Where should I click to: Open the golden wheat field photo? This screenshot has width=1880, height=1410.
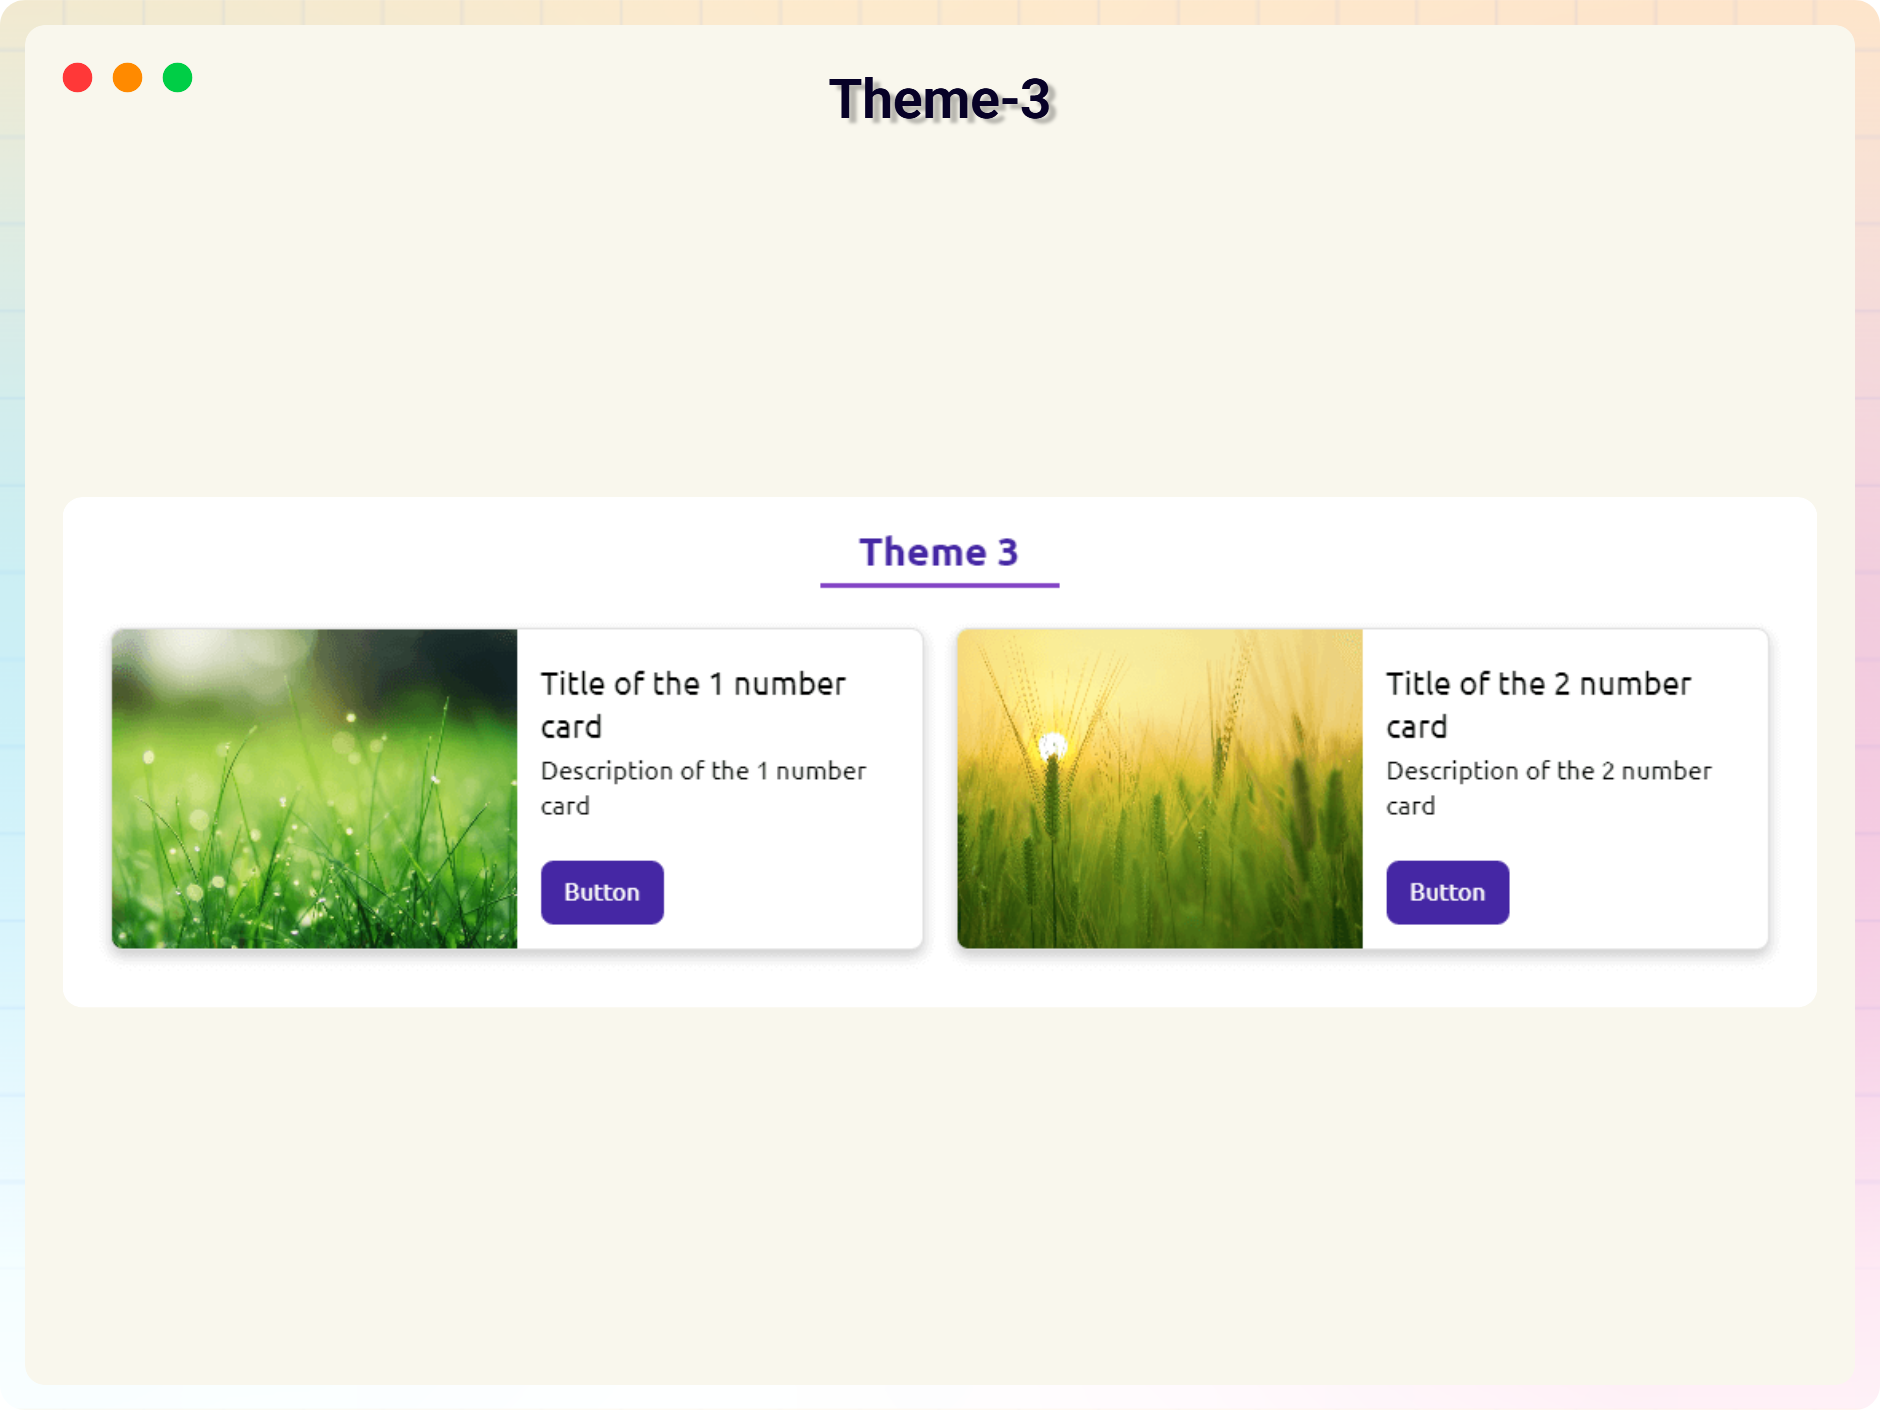pos(1159,788)
